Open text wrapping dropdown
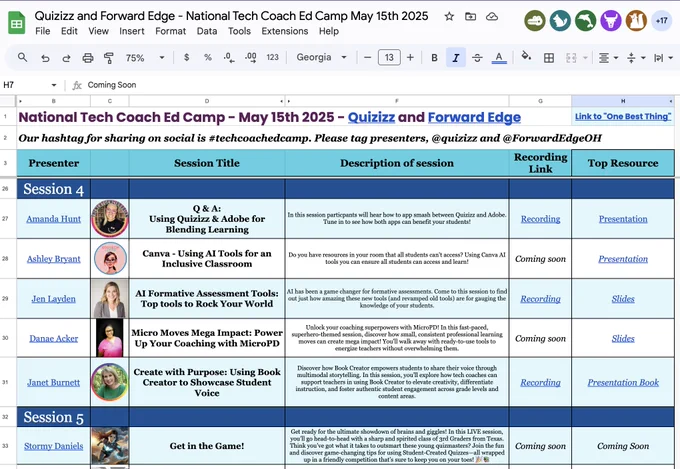Viewport: 680px width, 469px height. pos(664,58)
